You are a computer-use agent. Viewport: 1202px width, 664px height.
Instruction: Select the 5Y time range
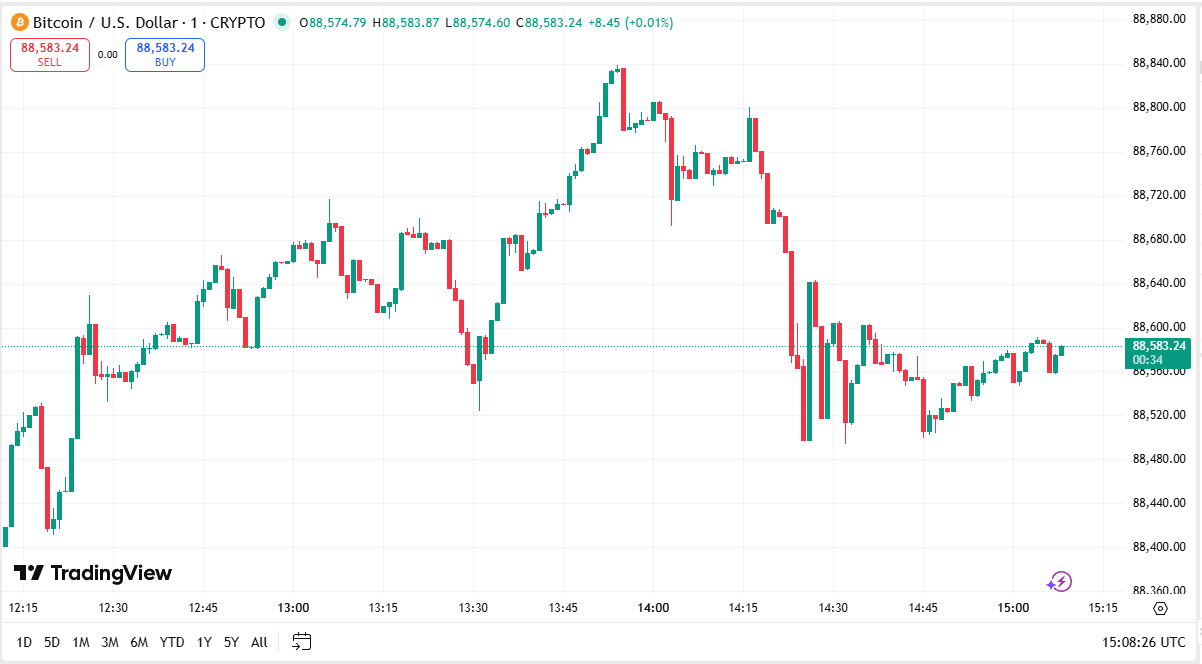(231, 642)
